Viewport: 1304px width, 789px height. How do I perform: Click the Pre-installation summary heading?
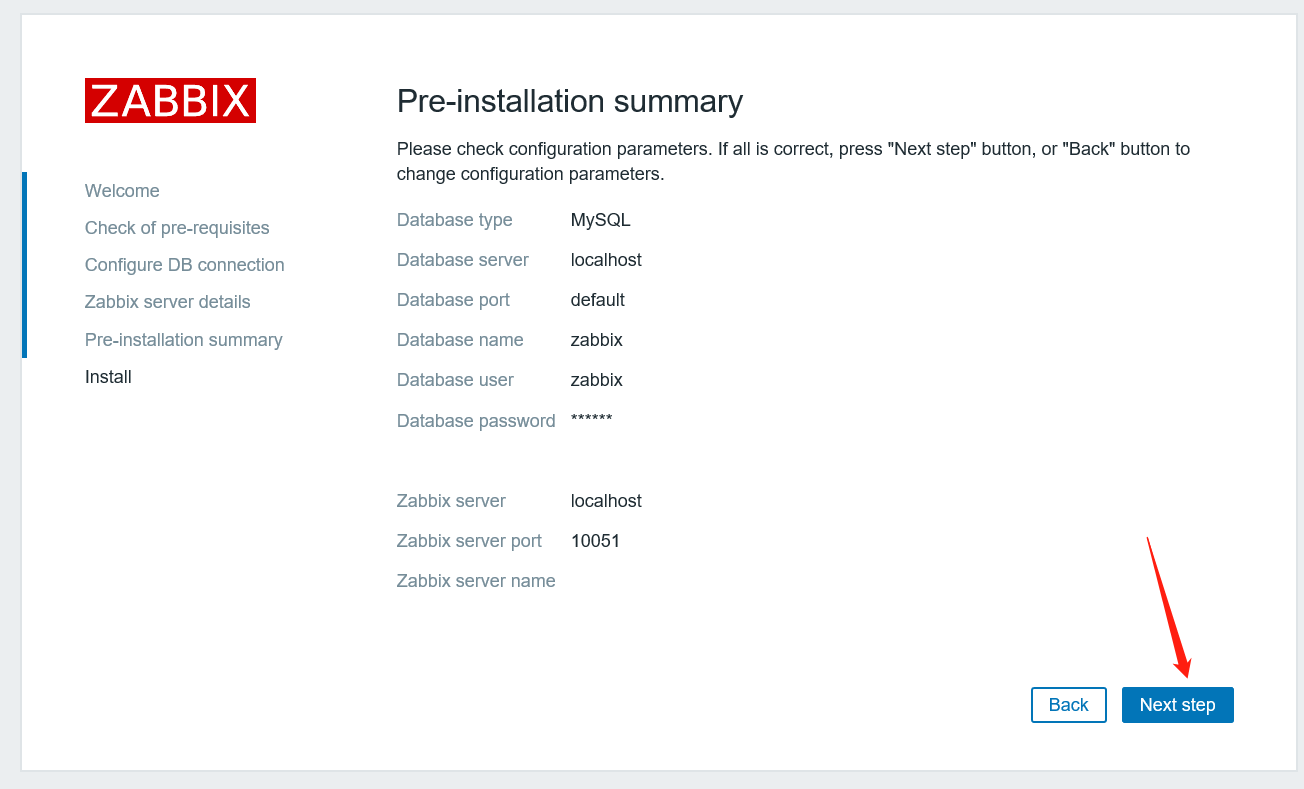tap(569, 101)
